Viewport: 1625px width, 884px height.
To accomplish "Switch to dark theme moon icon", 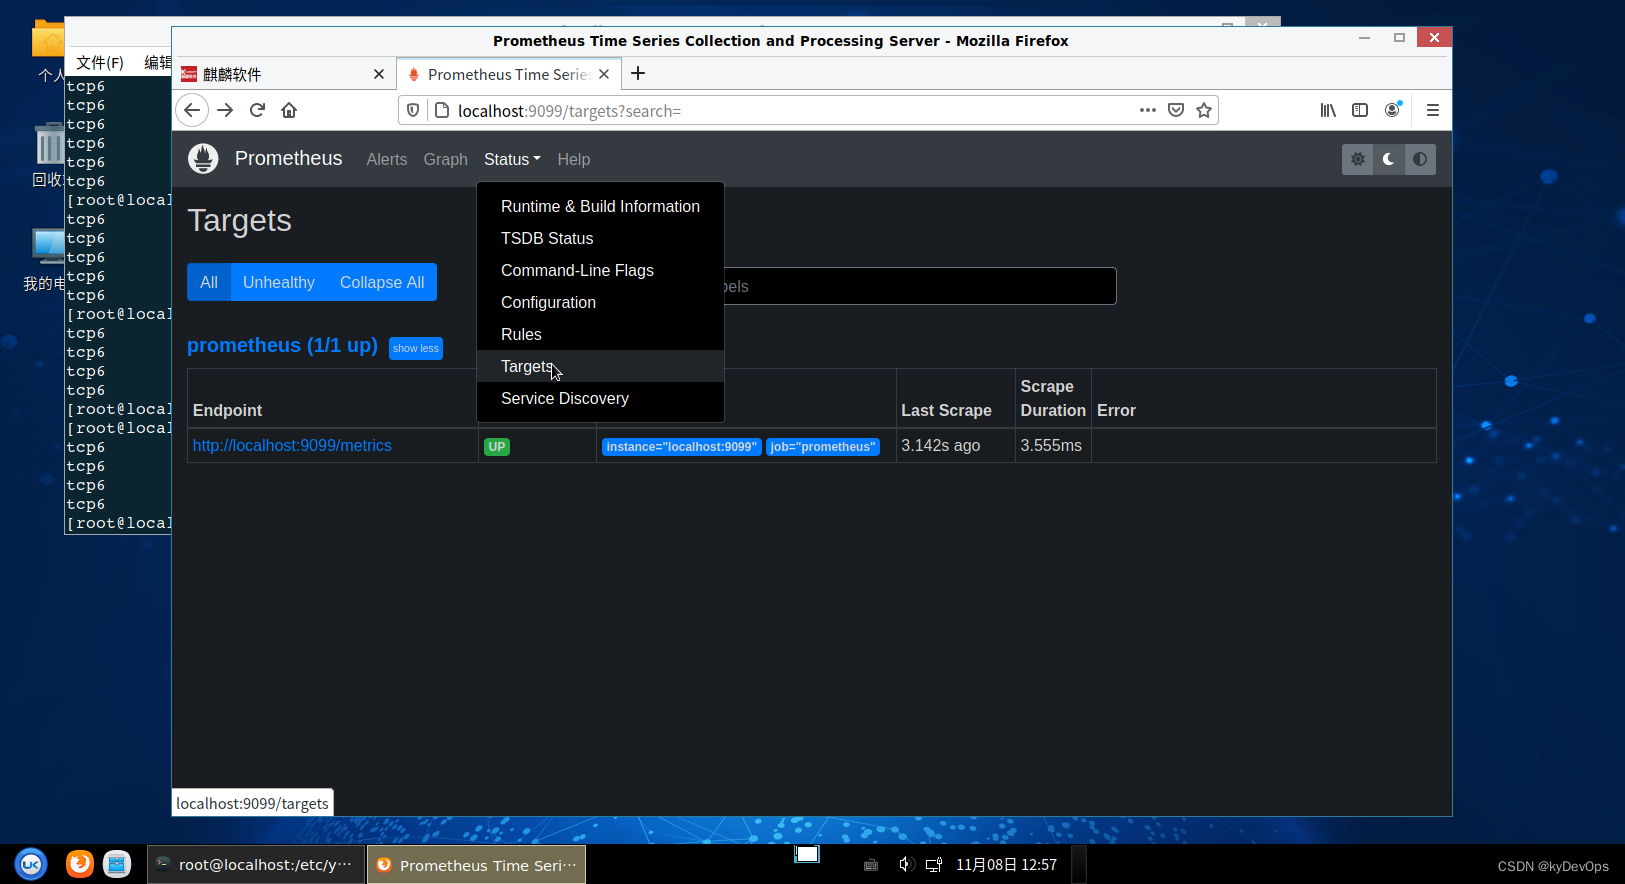I will pos(1388,159).
